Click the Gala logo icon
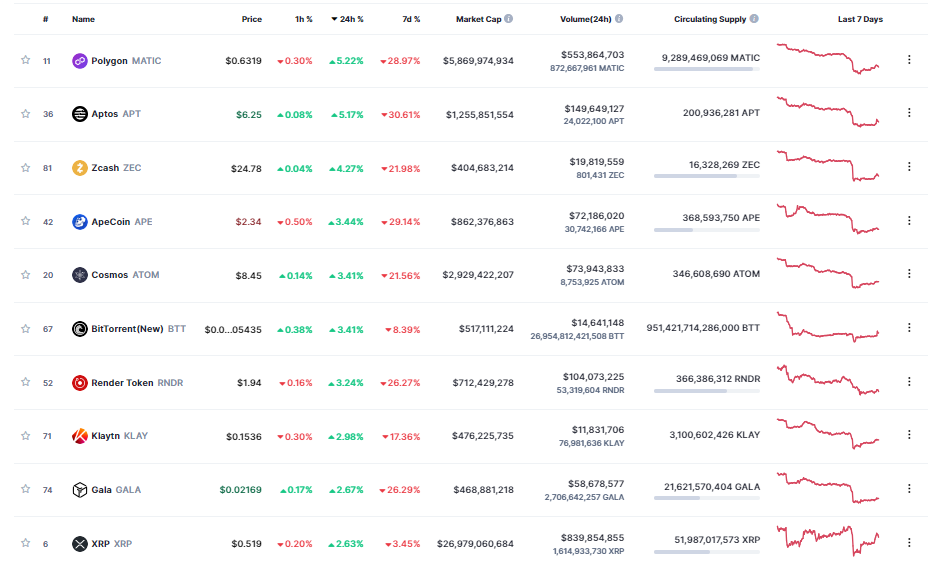 (x=79, y=489)
